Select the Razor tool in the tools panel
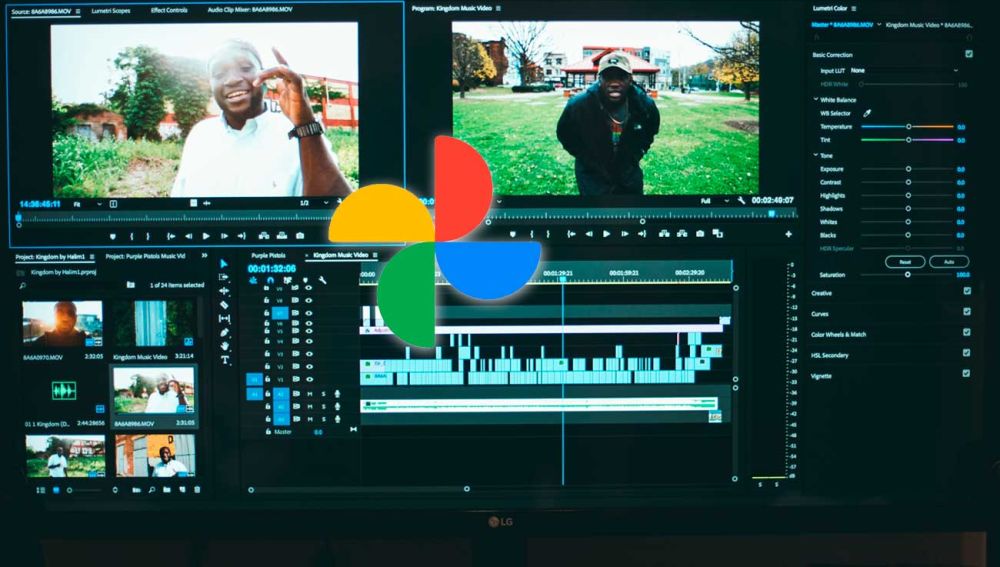Image resolution: width=1000 pixels, height=567 pixels. 224,305
